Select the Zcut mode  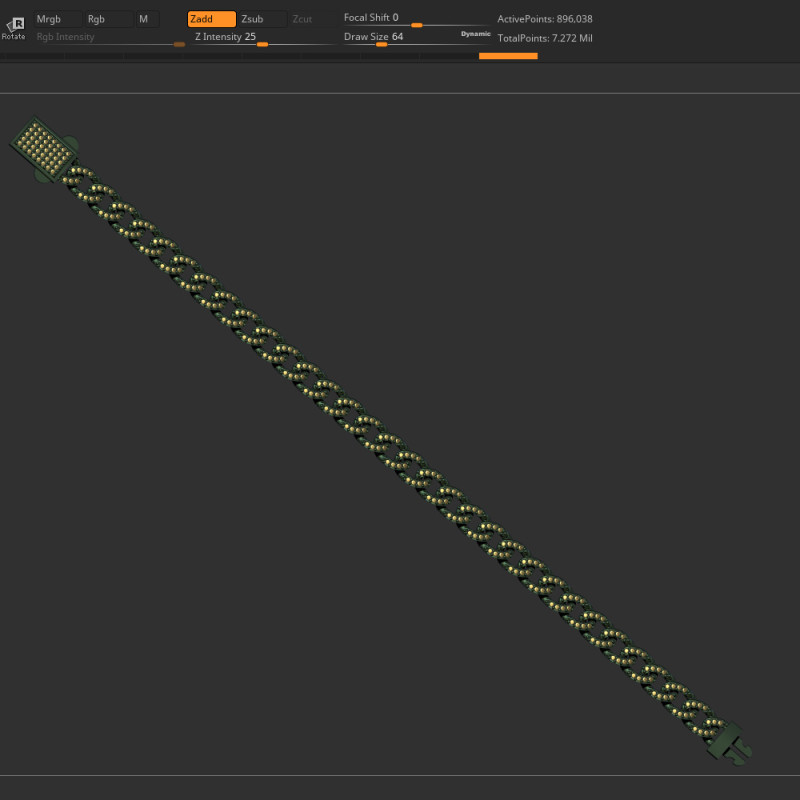[x=302, y=18]
